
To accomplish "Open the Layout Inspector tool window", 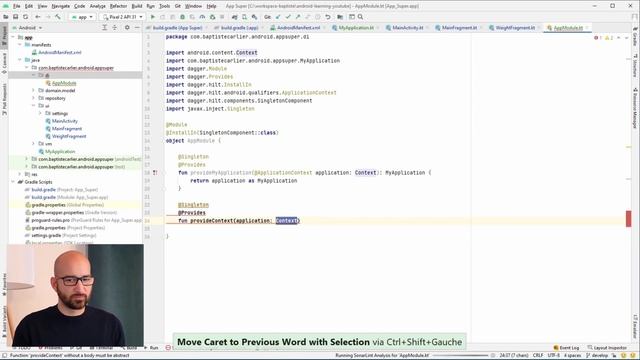I will click(x=607, y=348).
